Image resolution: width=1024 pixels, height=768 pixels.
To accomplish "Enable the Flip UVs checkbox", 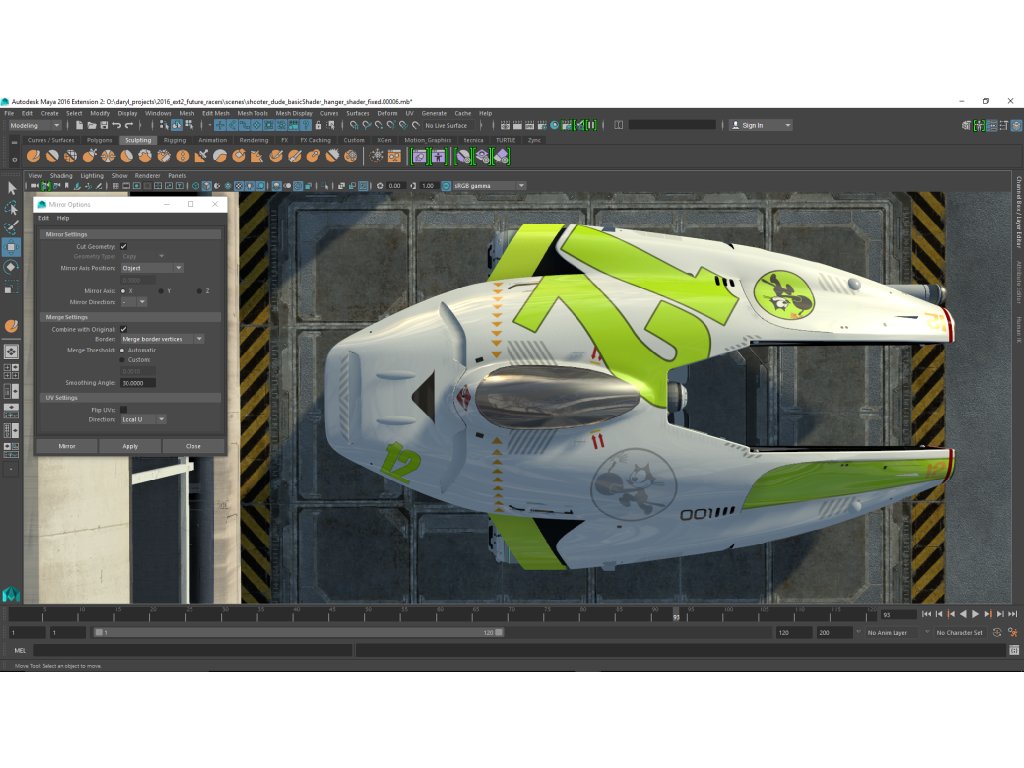I will click(x=123, y=409).
